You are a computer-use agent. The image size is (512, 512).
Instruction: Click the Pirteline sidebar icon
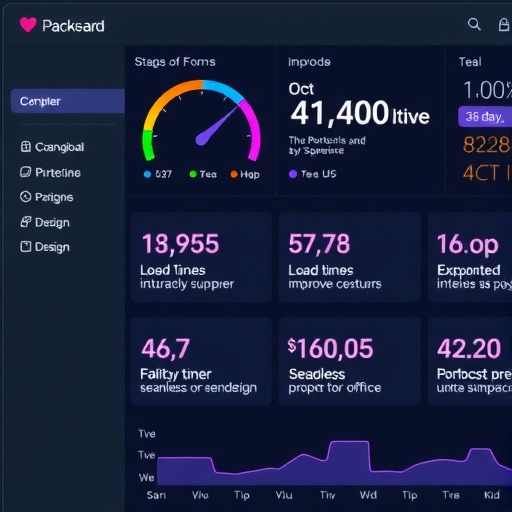26,172
